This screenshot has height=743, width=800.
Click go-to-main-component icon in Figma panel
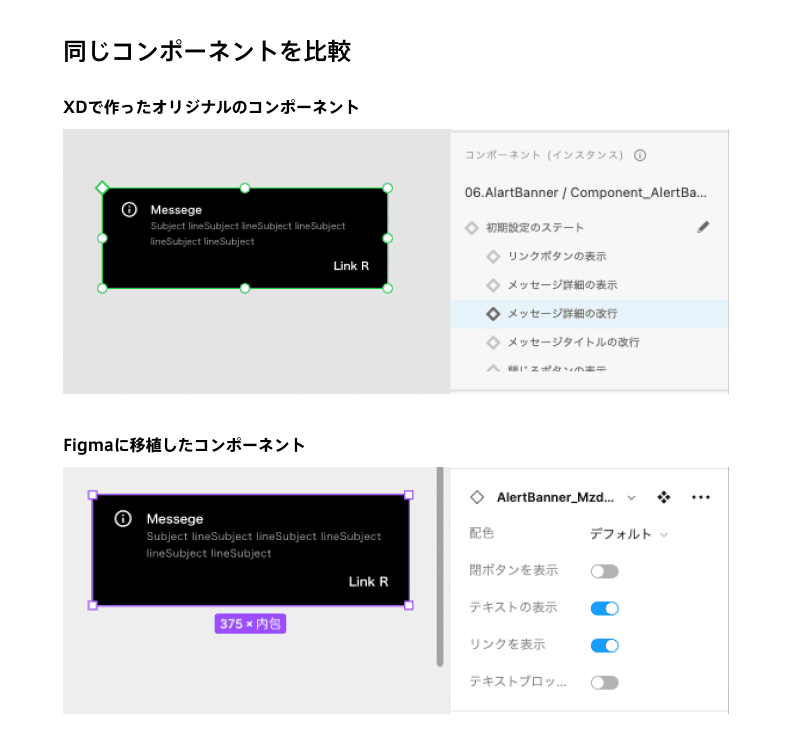coord(664,497)
